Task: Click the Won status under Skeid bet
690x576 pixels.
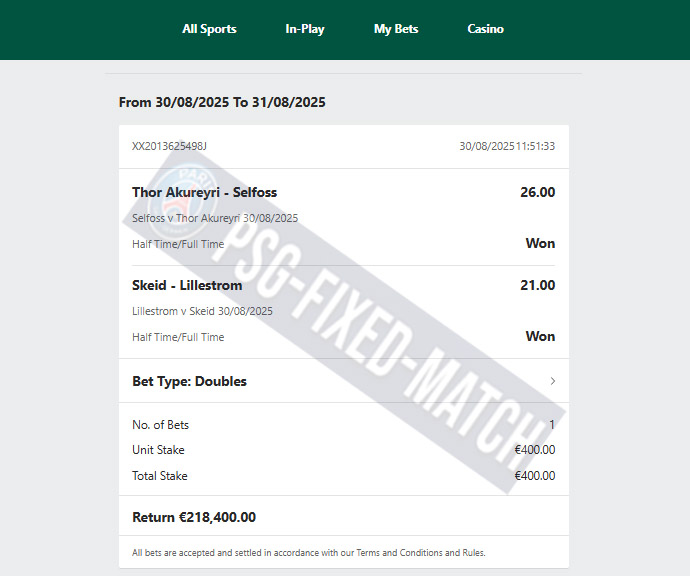Action: (x=540, y=337)
